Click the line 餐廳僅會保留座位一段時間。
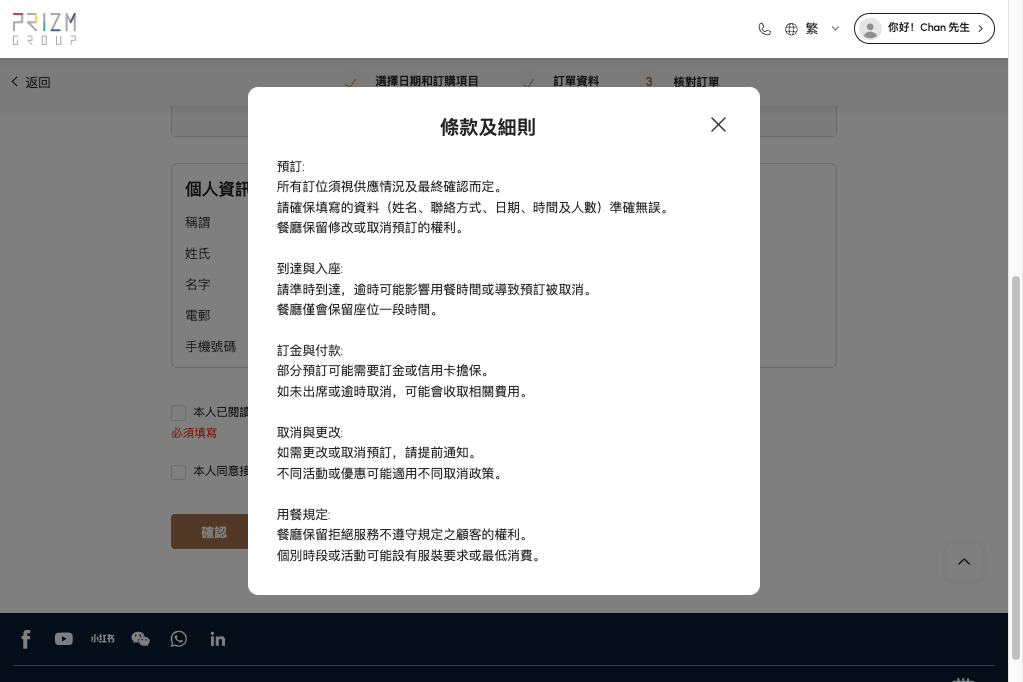Screen dimensions: 1023x682 tap(358, 310)
